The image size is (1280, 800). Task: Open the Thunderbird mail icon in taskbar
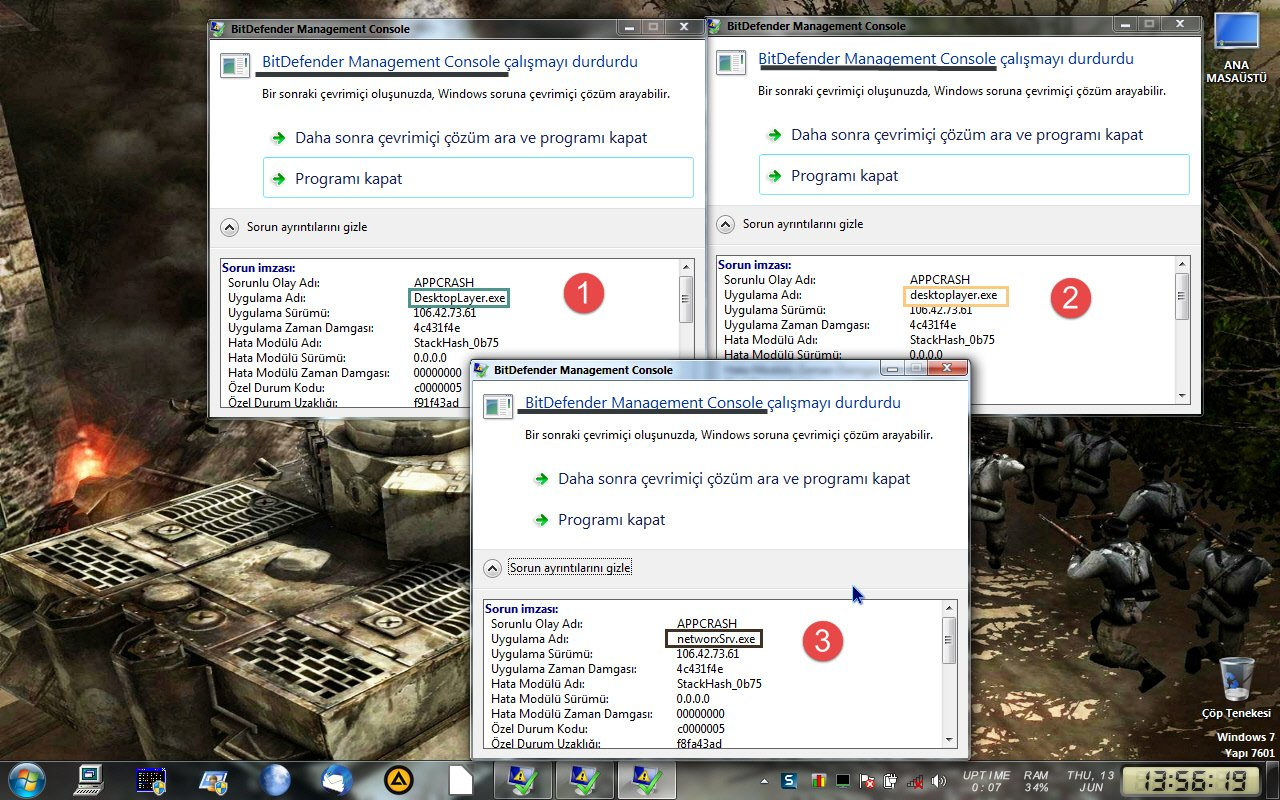[336, 779]
